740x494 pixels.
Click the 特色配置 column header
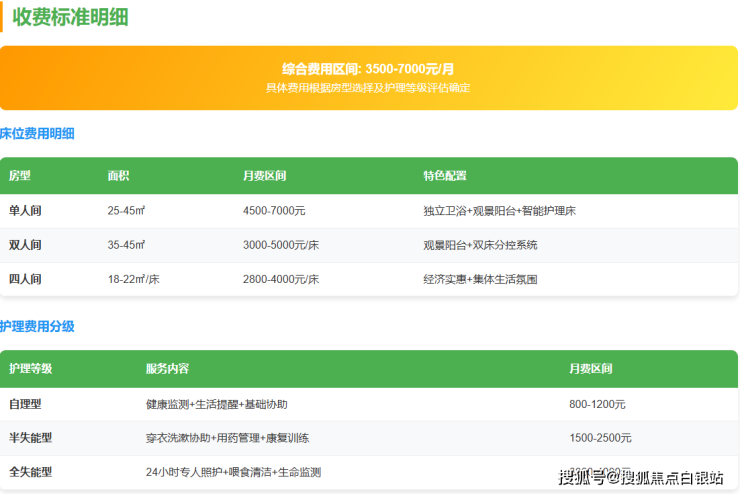(445, 176)
